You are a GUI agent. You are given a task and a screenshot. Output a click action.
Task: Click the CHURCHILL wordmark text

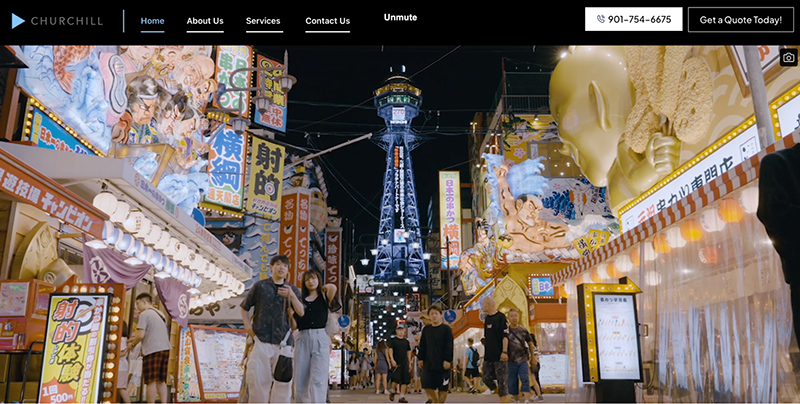[x=66, y=21]
